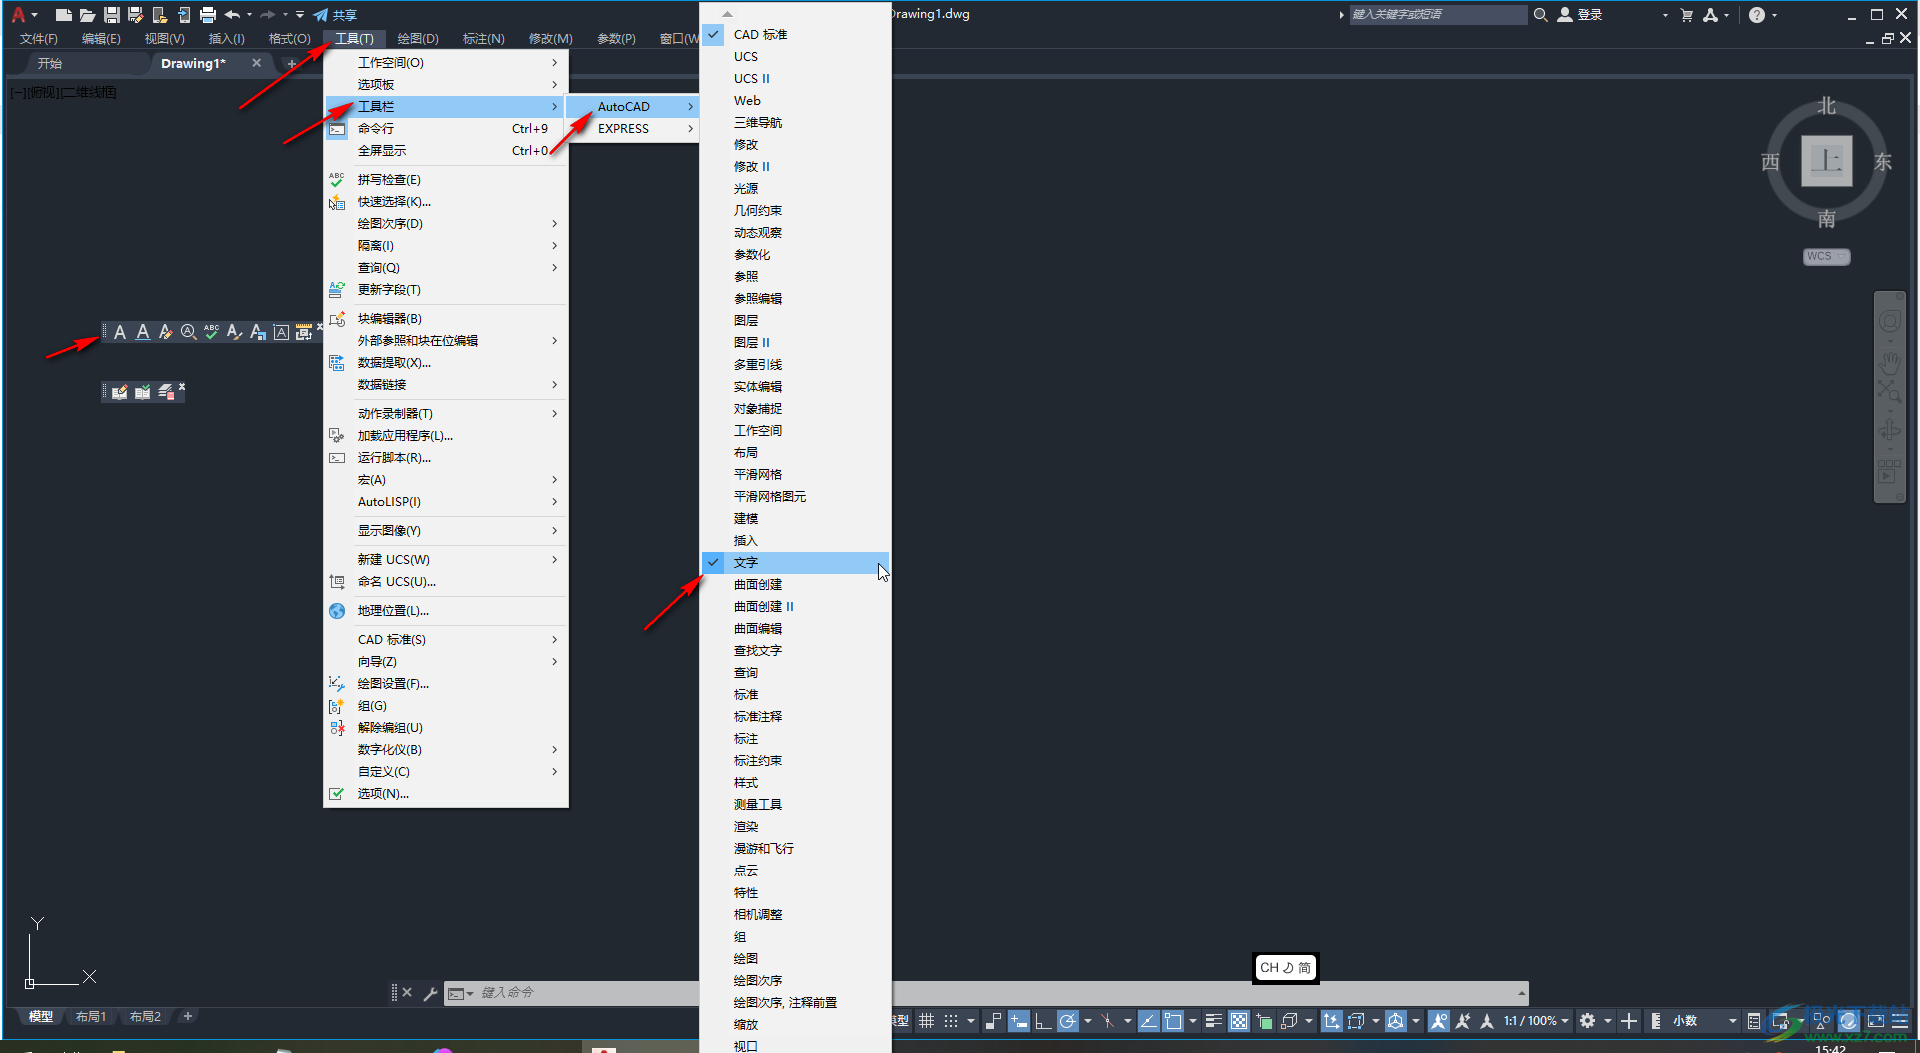Open the 编辑(E) menu
The width and height of the screenshot is (1920, 1053).
coord(101,39)
